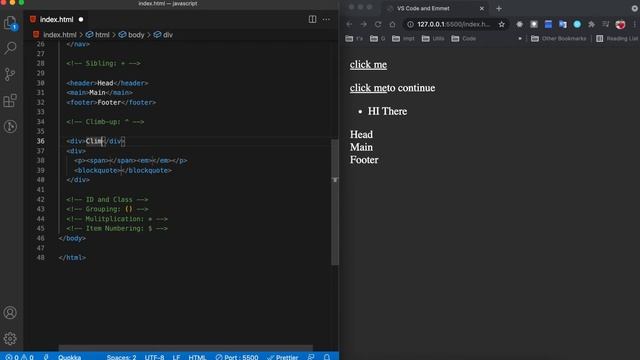Open the Utils bookmarks folder

click(x=433, y=38)
